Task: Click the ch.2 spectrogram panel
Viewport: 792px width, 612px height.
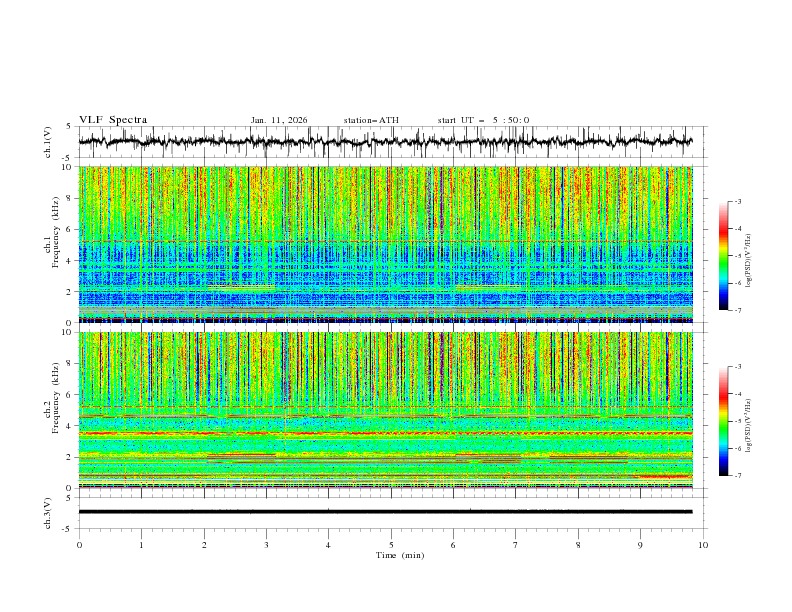Action: (x=385, y=410)
